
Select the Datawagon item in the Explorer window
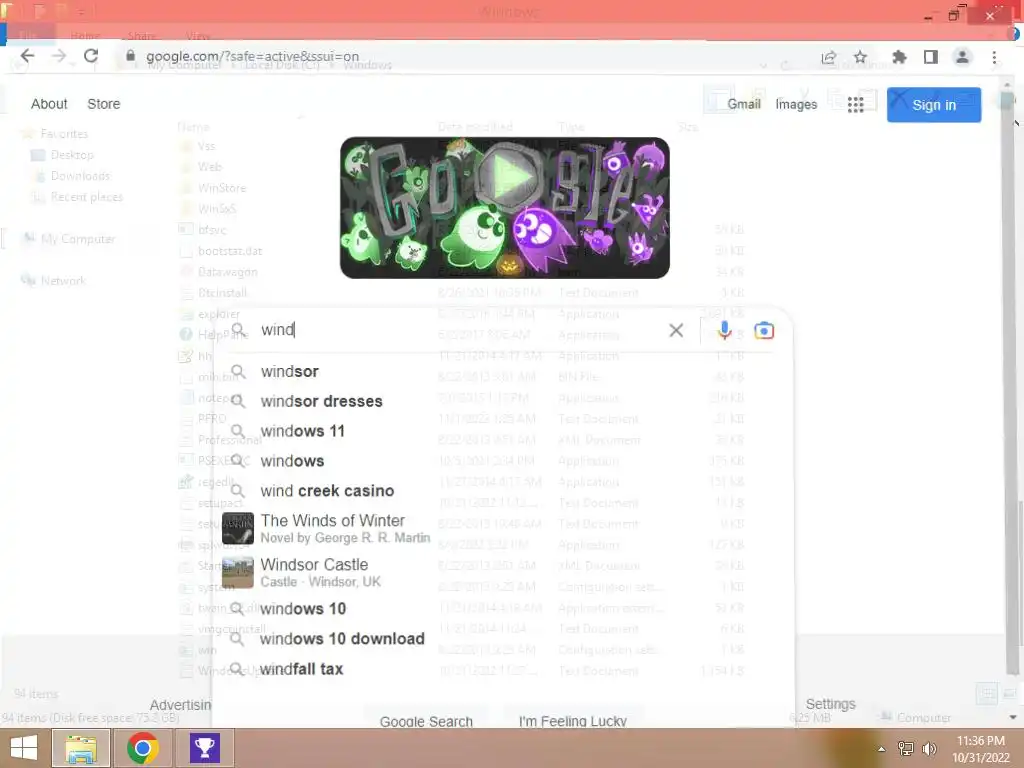pyautogui.click(x=227, y=272)
